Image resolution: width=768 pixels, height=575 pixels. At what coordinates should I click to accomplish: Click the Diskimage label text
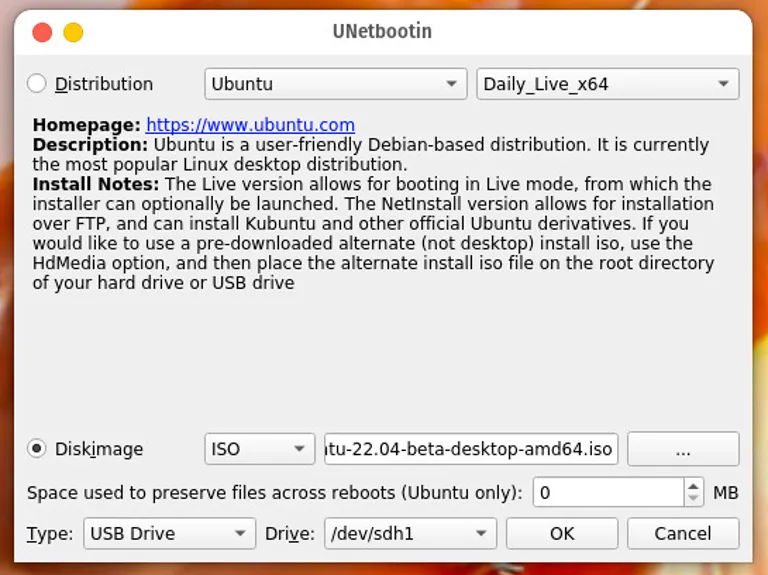(x=99, y=449)
